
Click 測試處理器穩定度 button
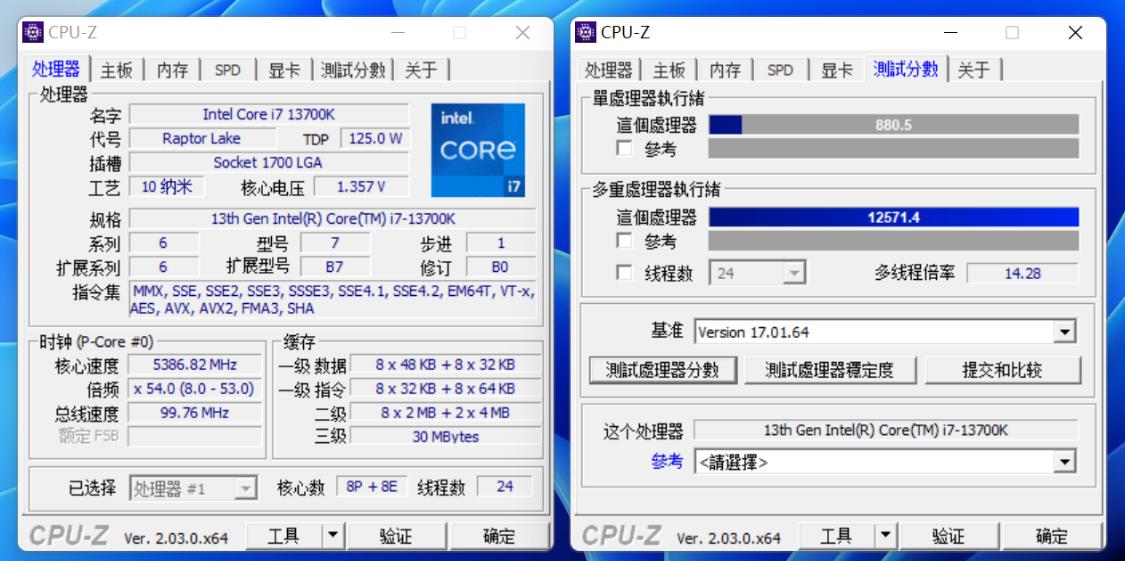point(829,370)
